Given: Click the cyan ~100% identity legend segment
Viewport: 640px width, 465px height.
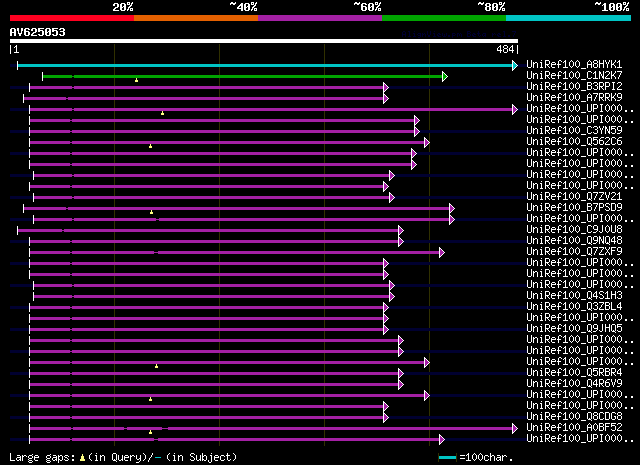Looking at the screenshot, I should pyautogui.click(x=568, y=18).
